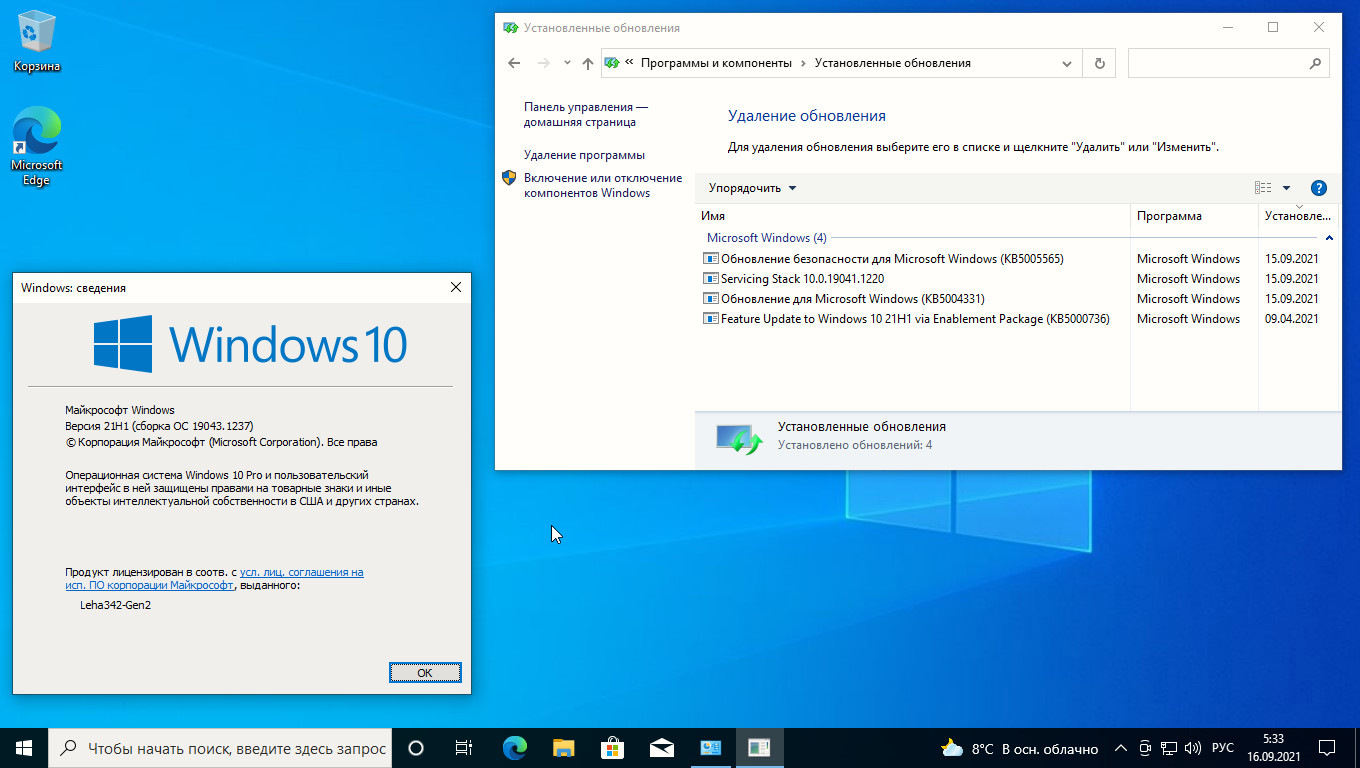1360x768 pixels.
Task: Open the view options dropdown arrow
Action: [1286, 188]
